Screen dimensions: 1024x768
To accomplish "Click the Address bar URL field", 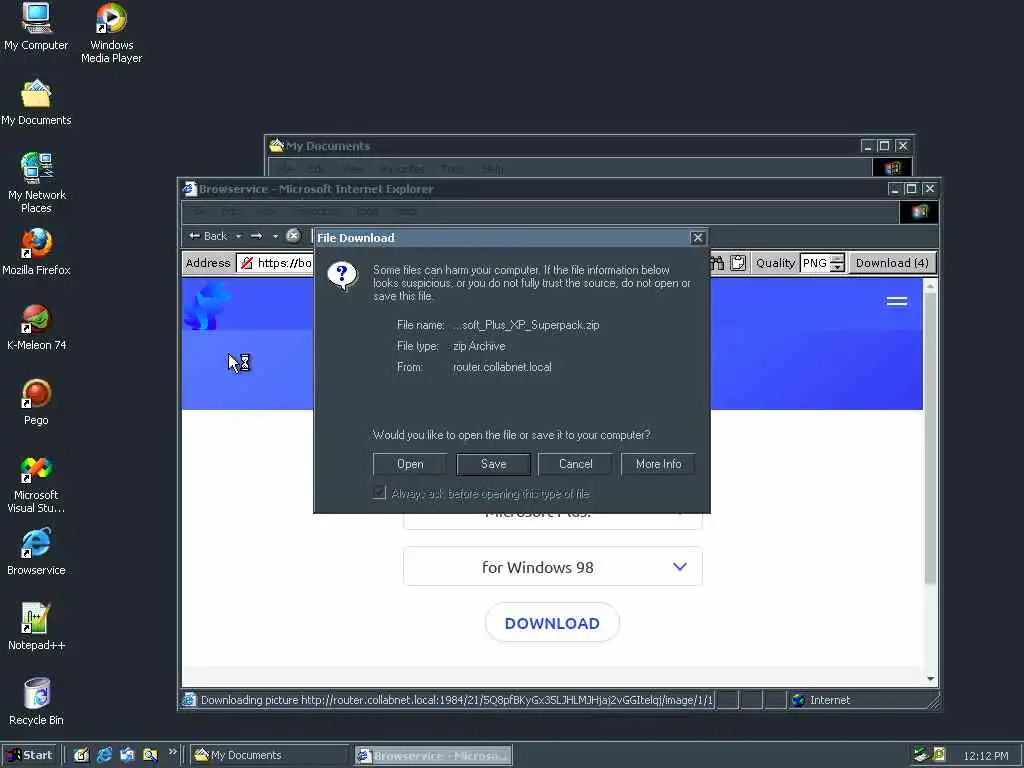I will 274,263.
